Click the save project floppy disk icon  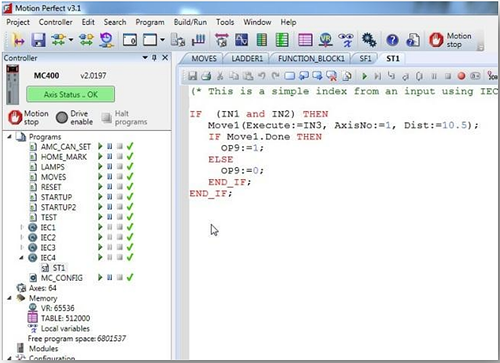tap(38, 40)
